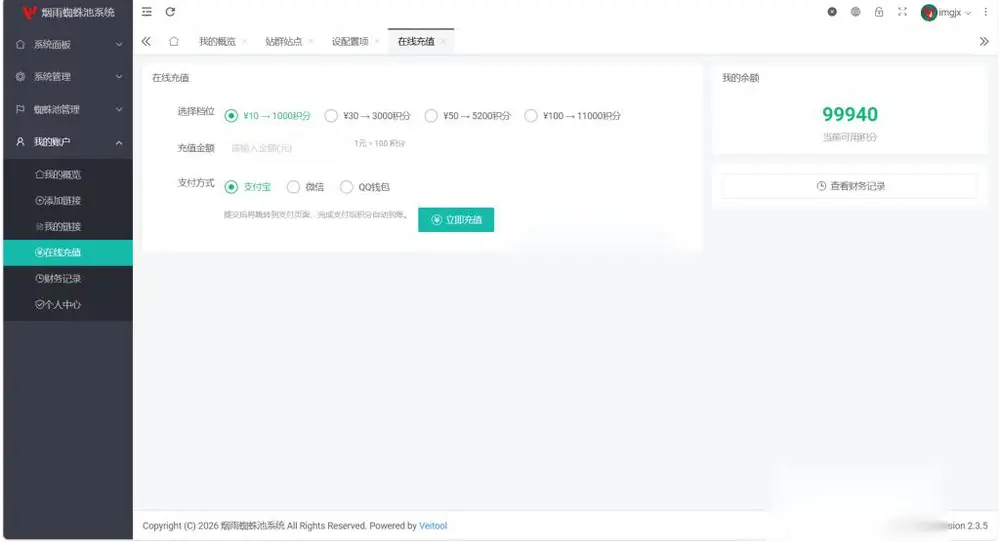Close the 在线充值 tab
Viewport: 1000px width, 542px height.
(x=443, y=41)
